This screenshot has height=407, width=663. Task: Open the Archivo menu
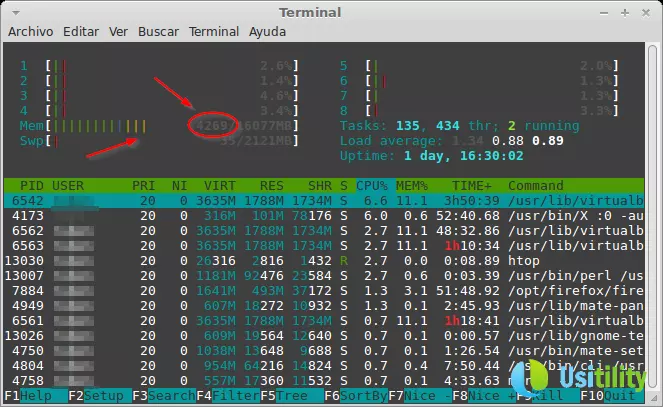[31, 32]
